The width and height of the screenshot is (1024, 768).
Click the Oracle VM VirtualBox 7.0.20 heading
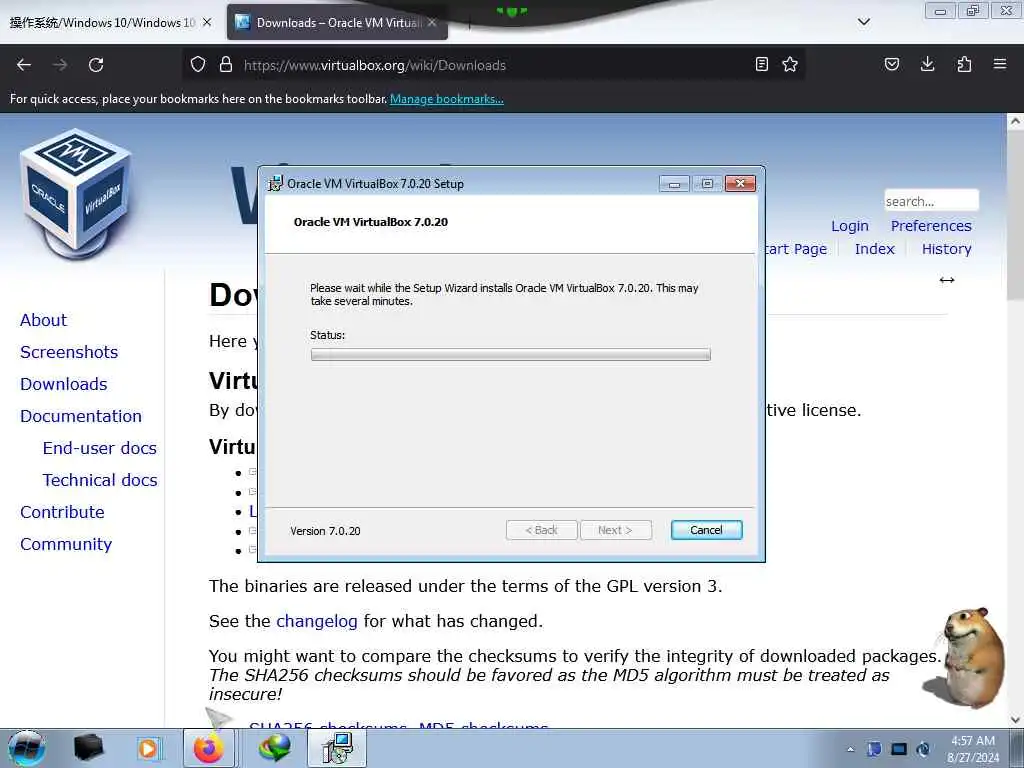click(371, 222)
